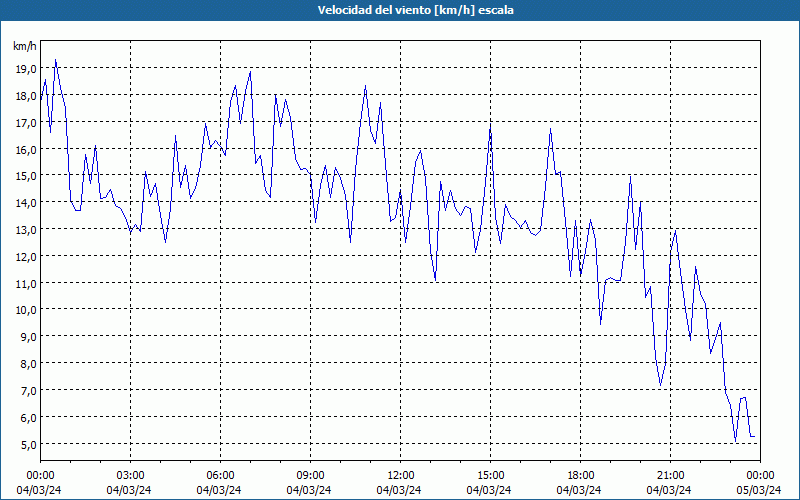Click the 05/03/24 date label

[x=759, y=490]
